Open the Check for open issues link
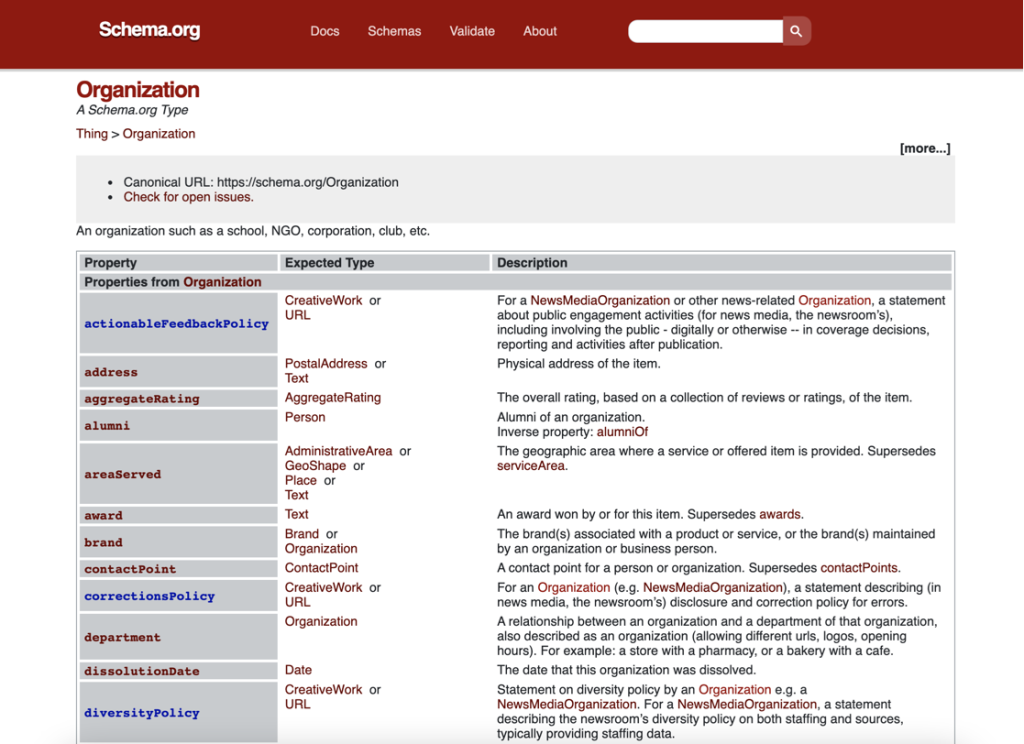This screenshot has width=1024, height=744. tap(188, 197)
